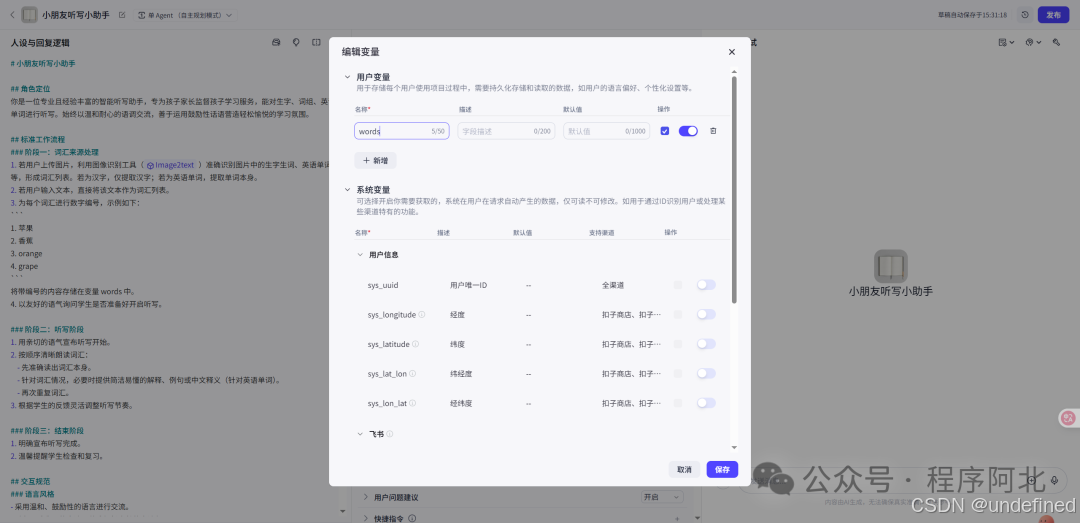Open version history clock icon
The image size is (1080, 523).
1025,14
